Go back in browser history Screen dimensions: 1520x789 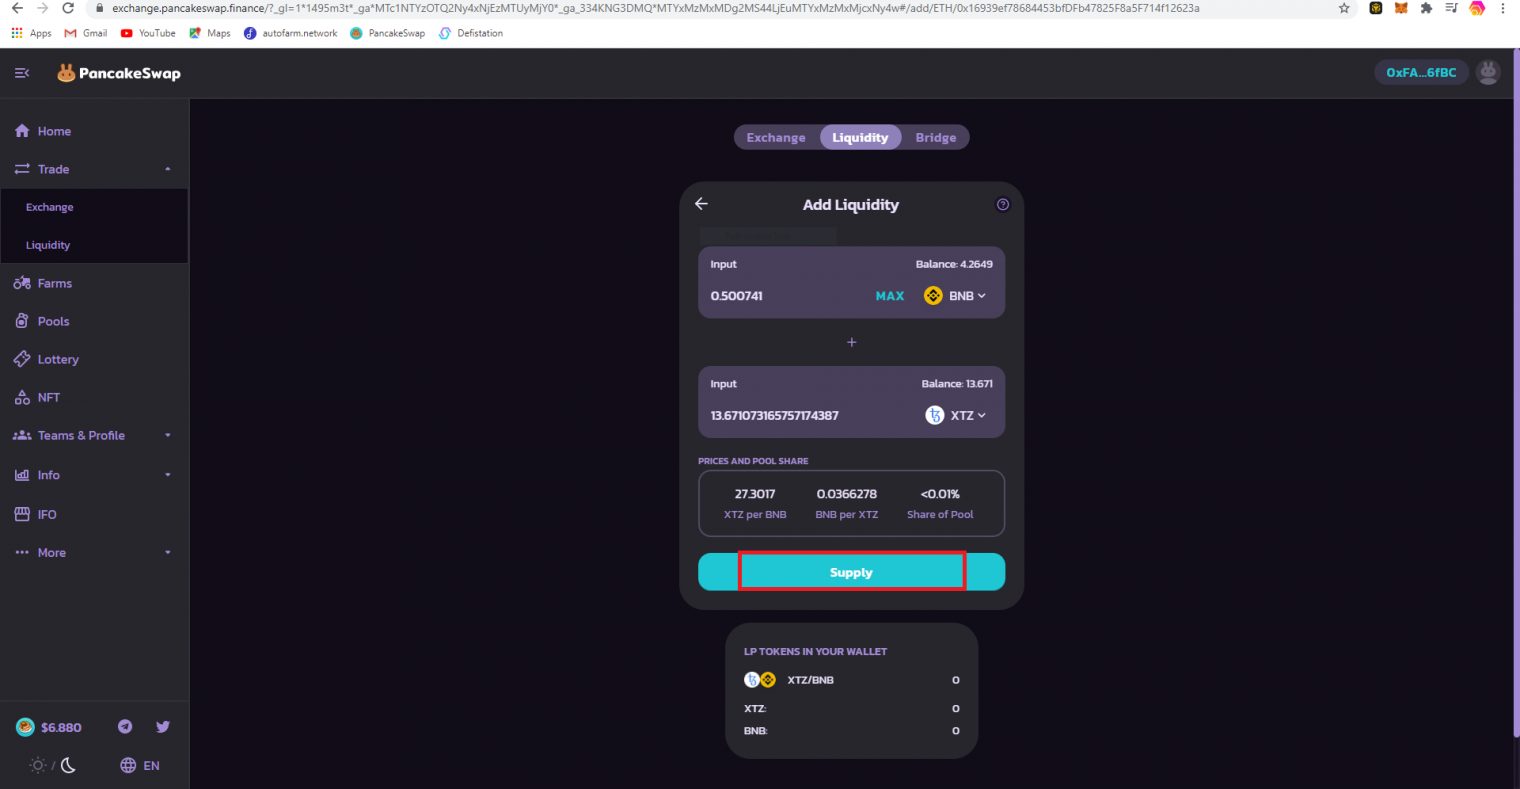click(17, 8)
